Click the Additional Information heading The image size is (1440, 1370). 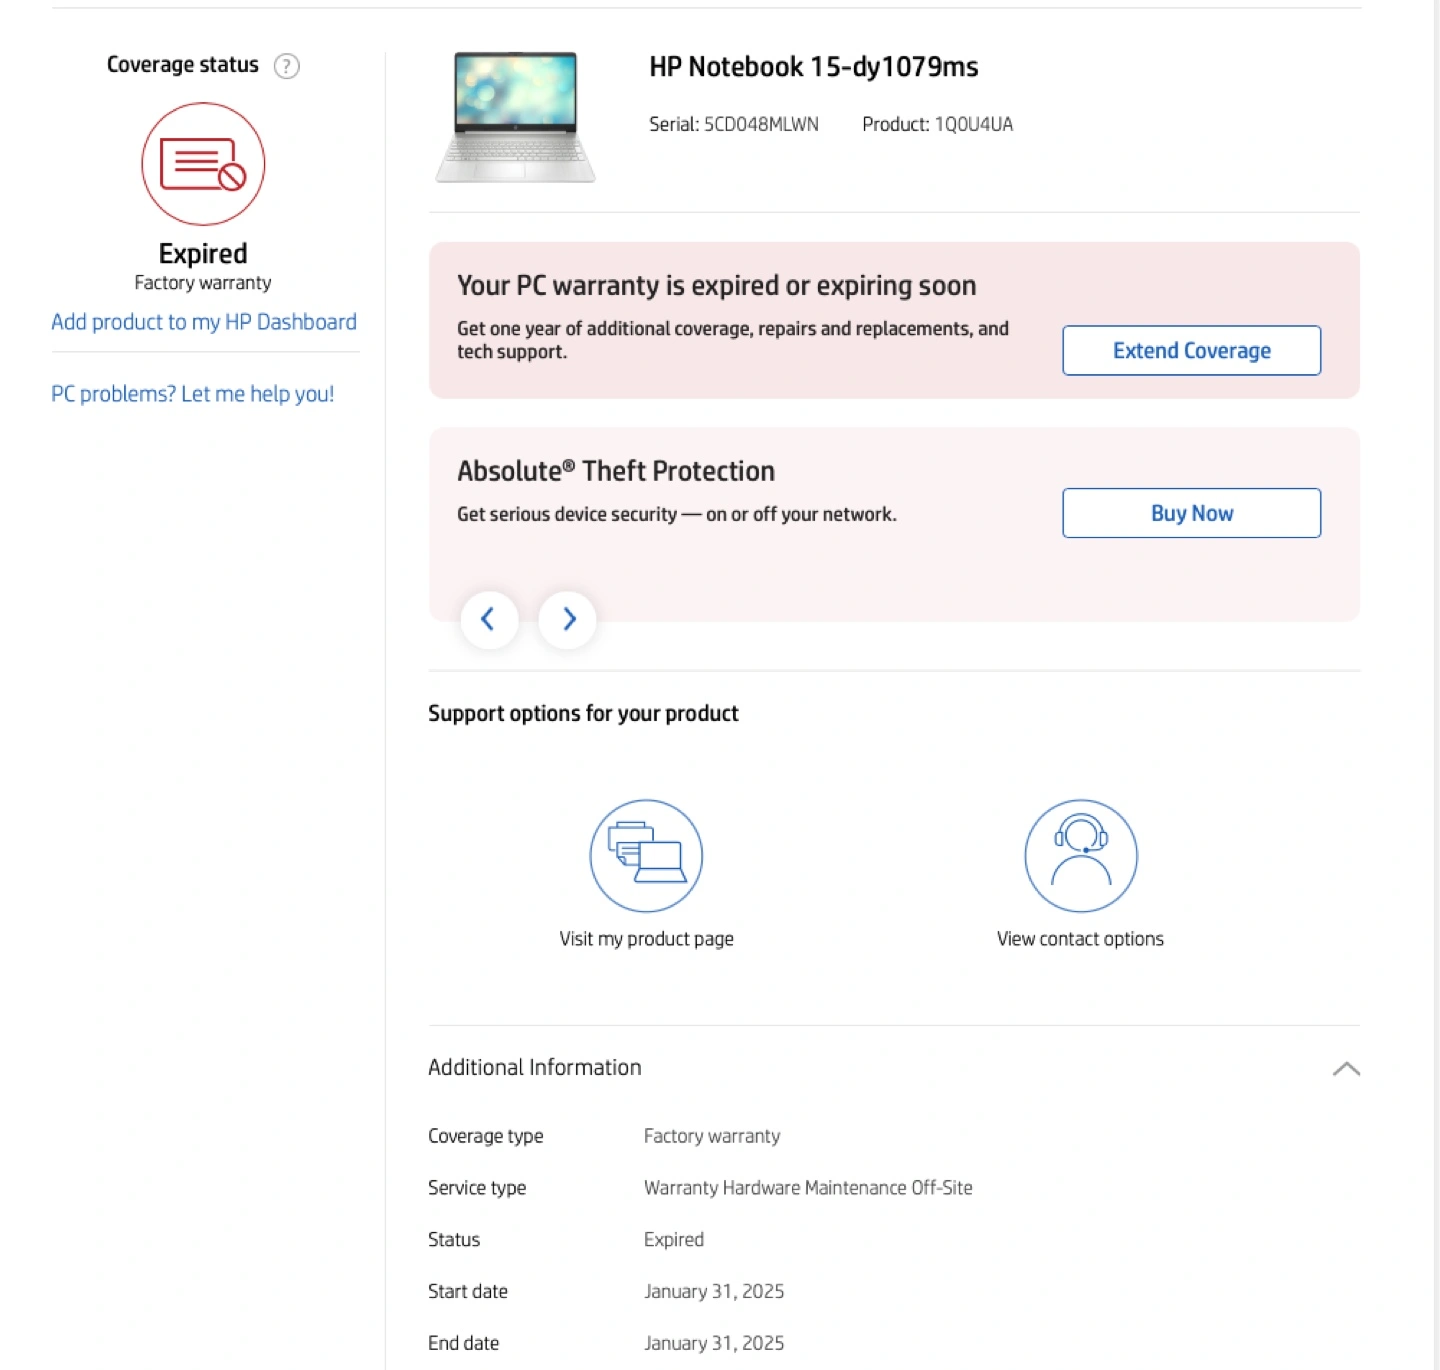pyautogui.click(x=535, y=1067)
